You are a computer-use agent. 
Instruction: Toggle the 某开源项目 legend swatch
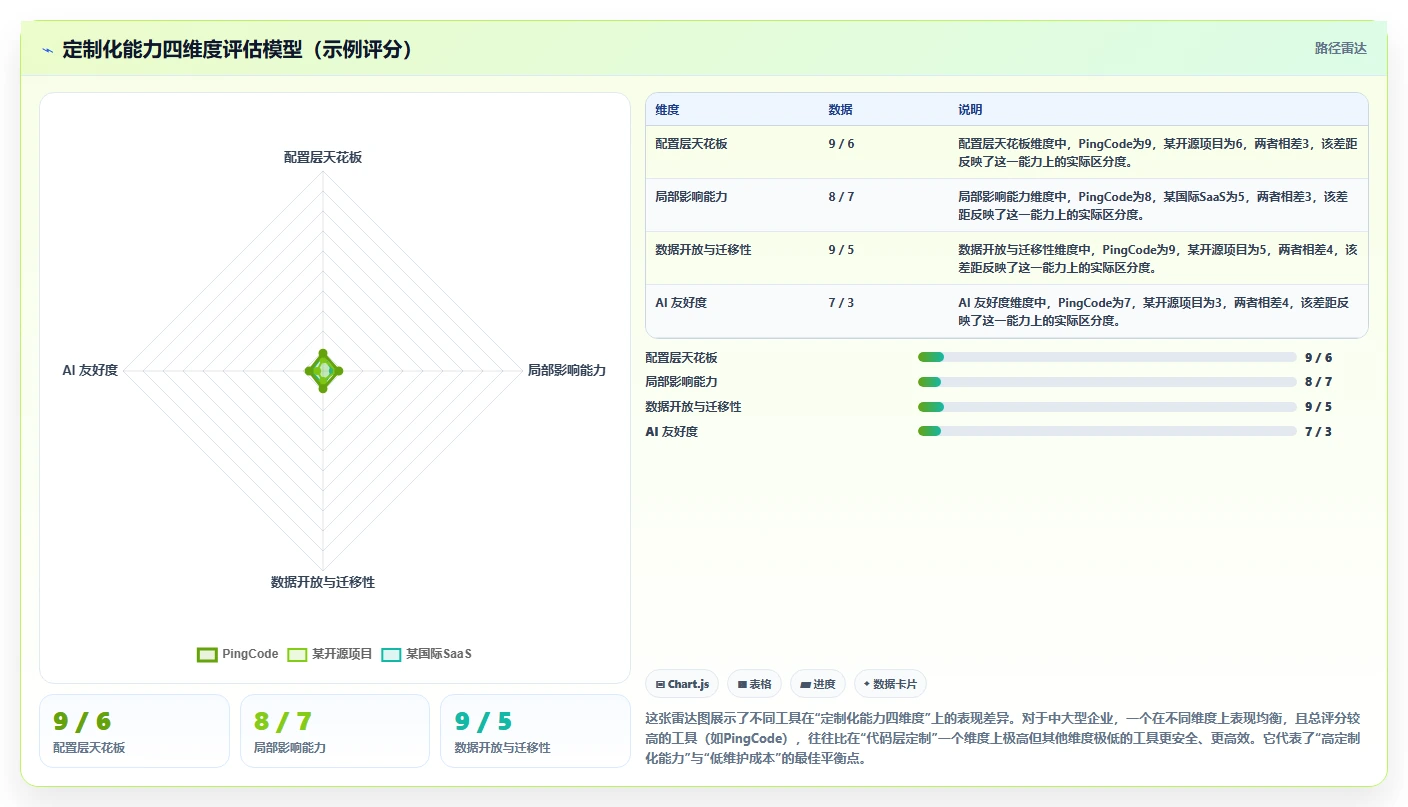297,655
